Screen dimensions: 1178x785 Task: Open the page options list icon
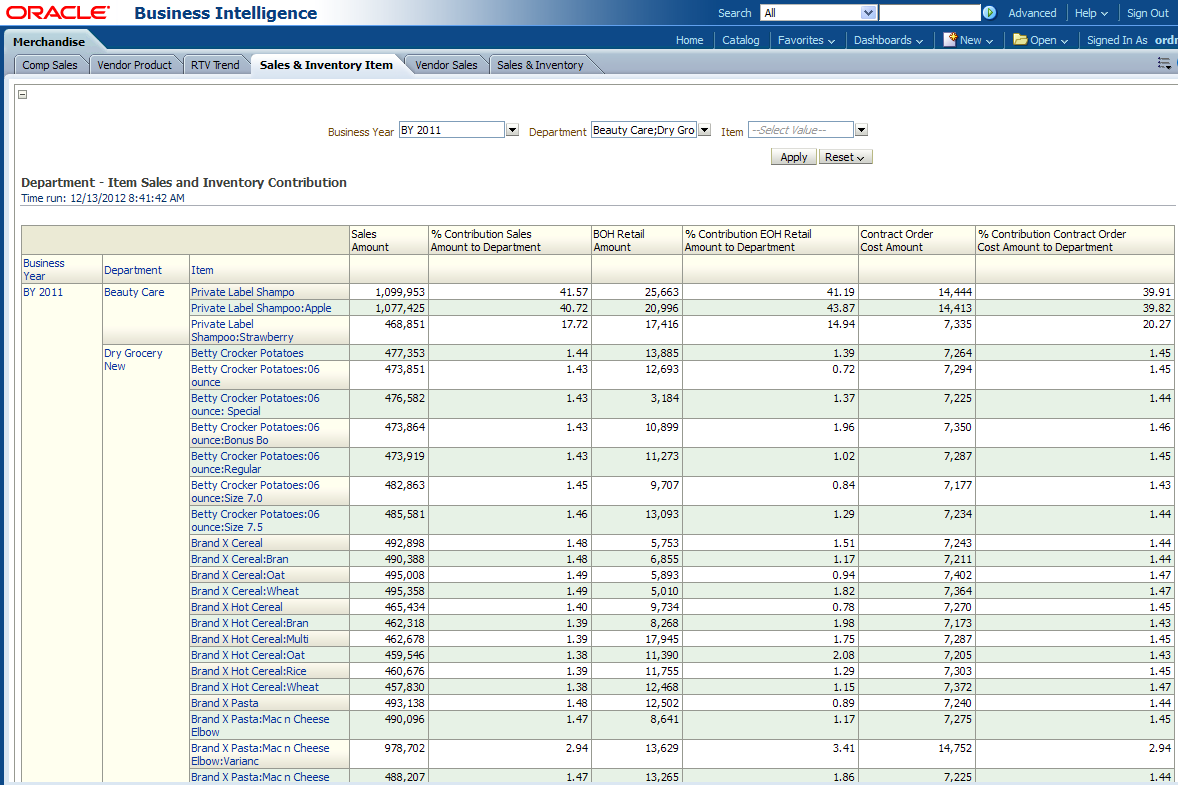tap(1164, 64)
